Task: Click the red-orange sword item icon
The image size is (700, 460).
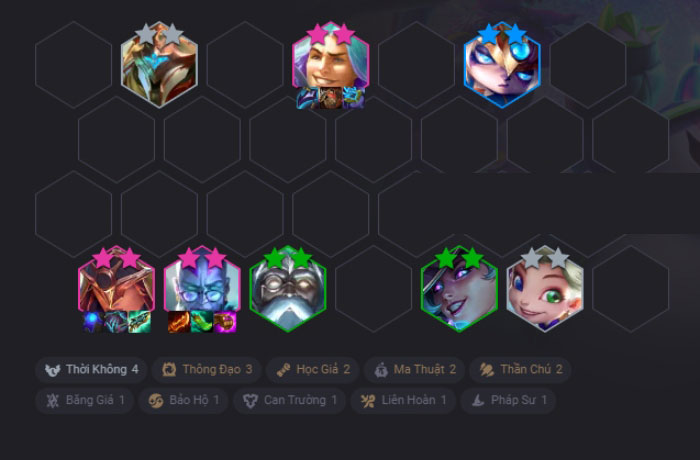Action: point(179,322)
